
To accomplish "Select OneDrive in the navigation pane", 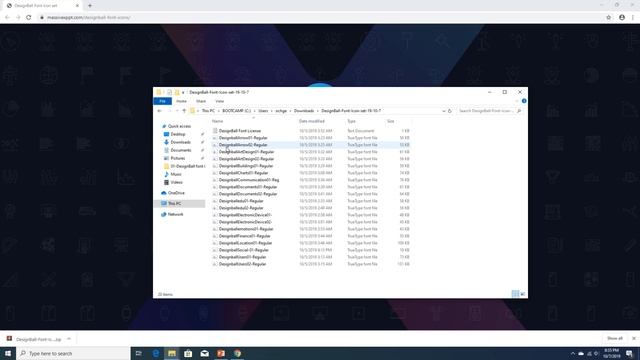I will 176,193.
